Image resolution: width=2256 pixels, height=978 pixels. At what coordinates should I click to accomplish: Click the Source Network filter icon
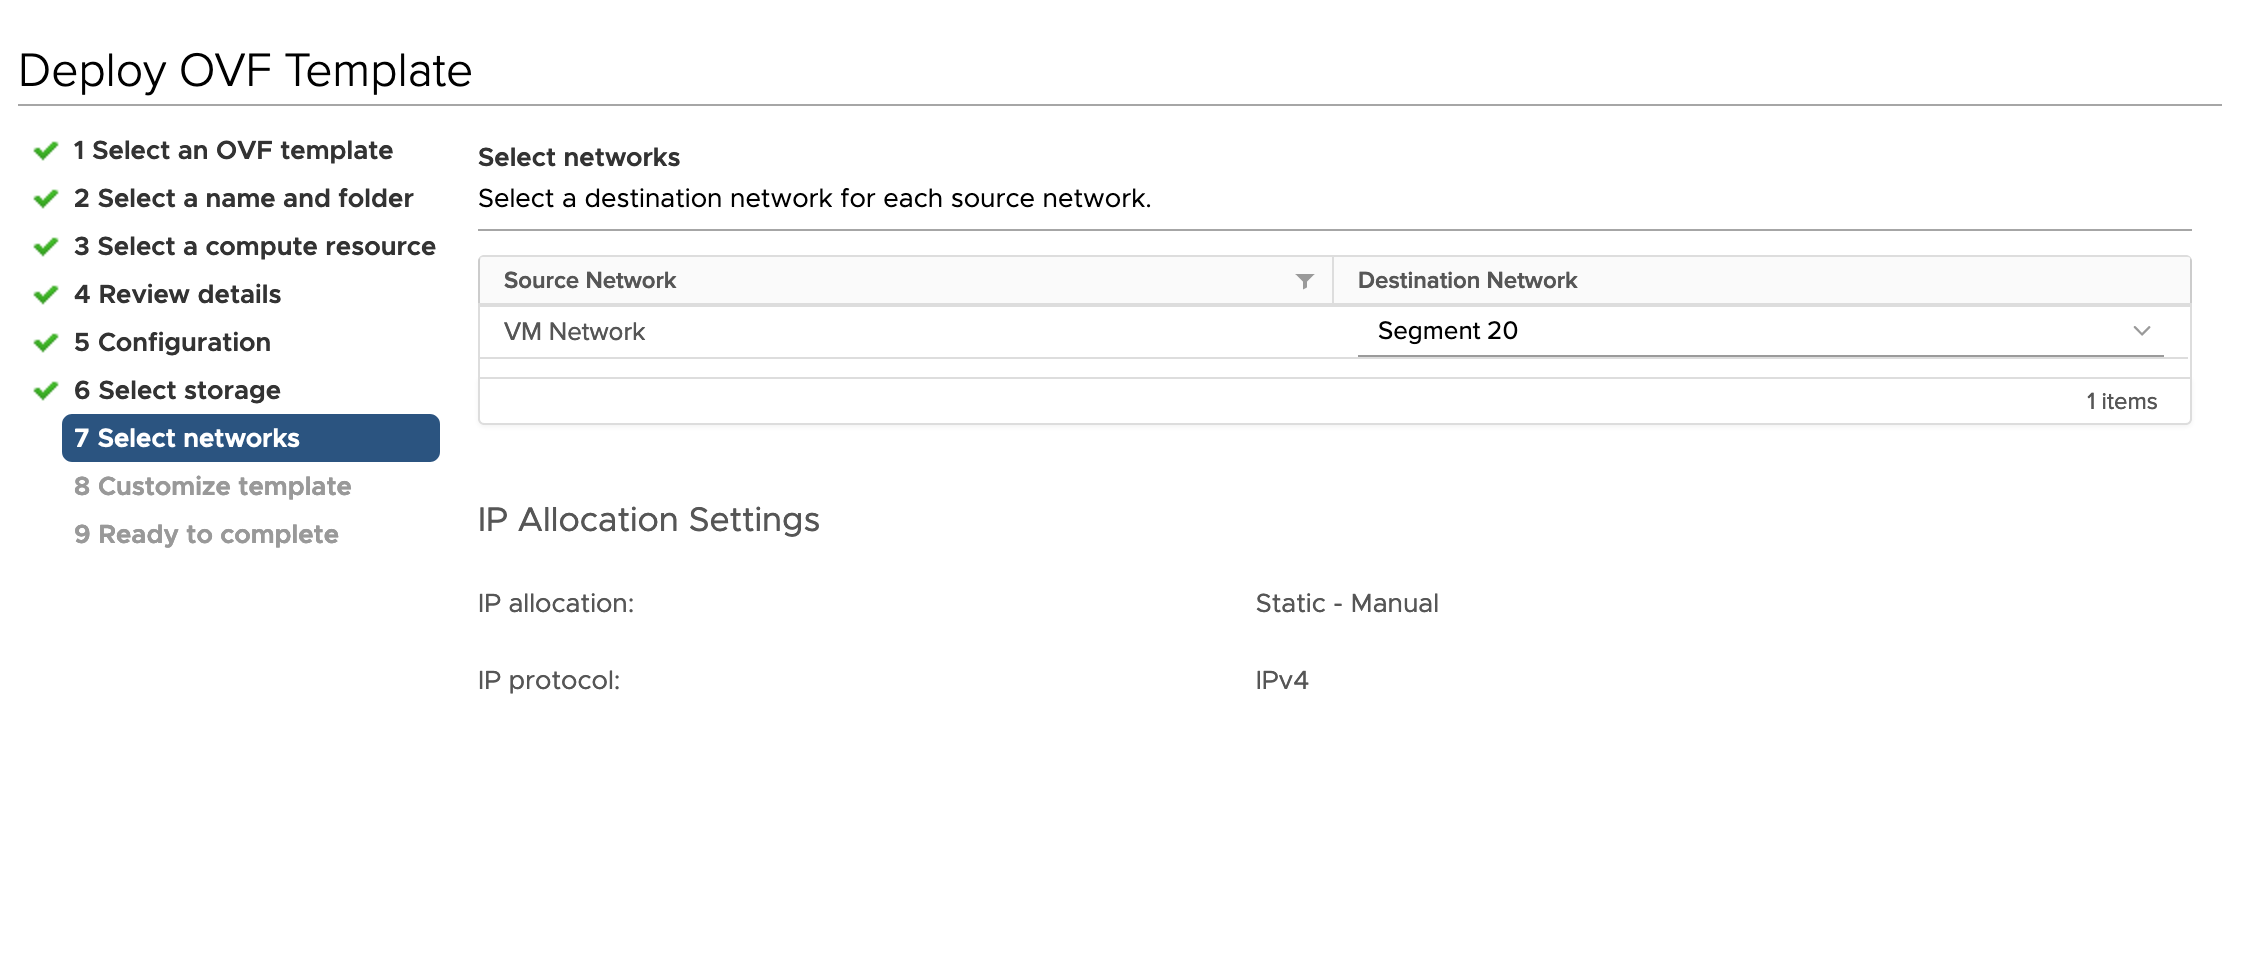[1304, 281]
